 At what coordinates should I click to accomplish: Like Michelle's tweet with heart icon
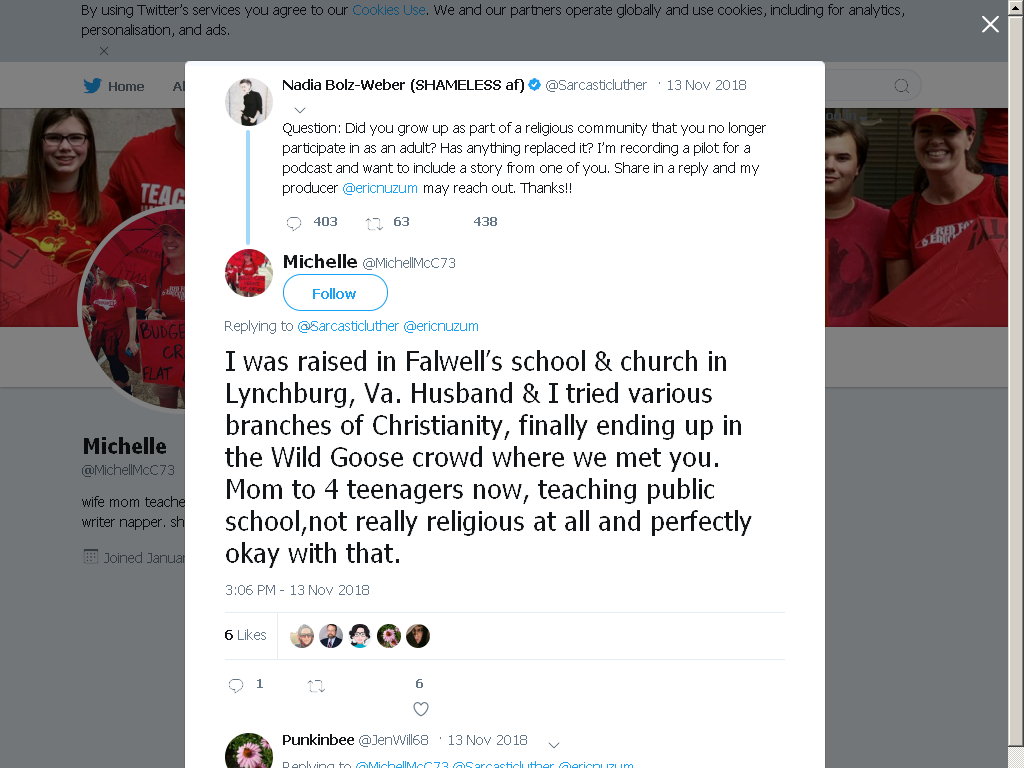point(421,709)
